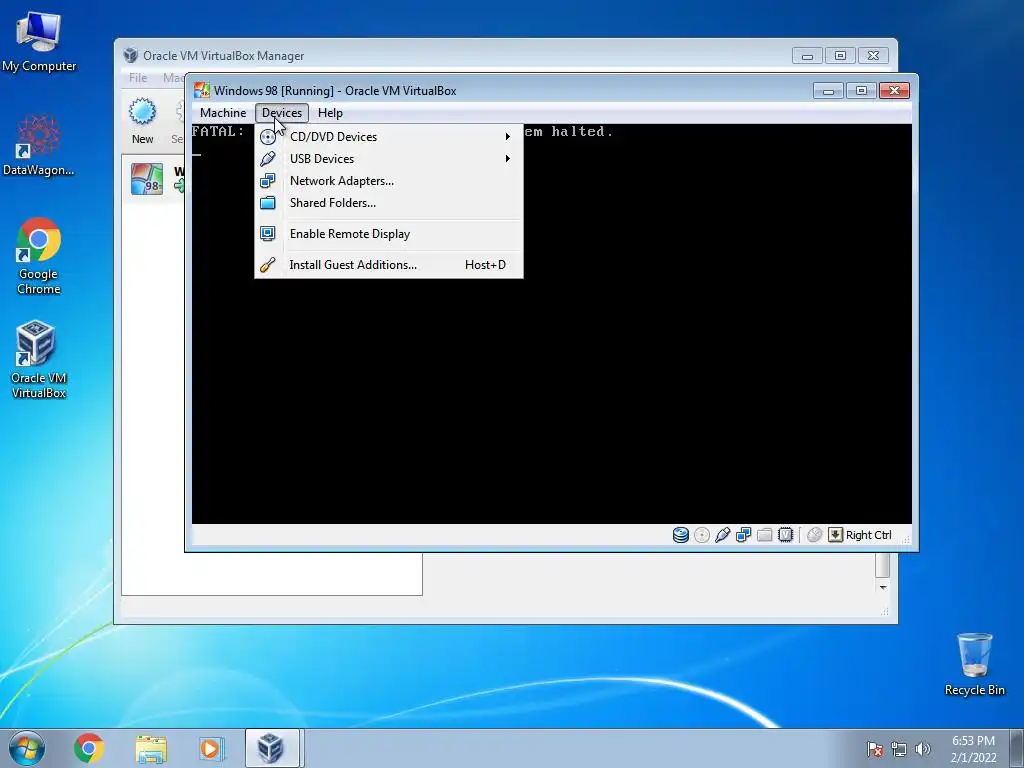Click the virtualization chip icon in status bar
The image size is (1024, 768).
[786, 535]
